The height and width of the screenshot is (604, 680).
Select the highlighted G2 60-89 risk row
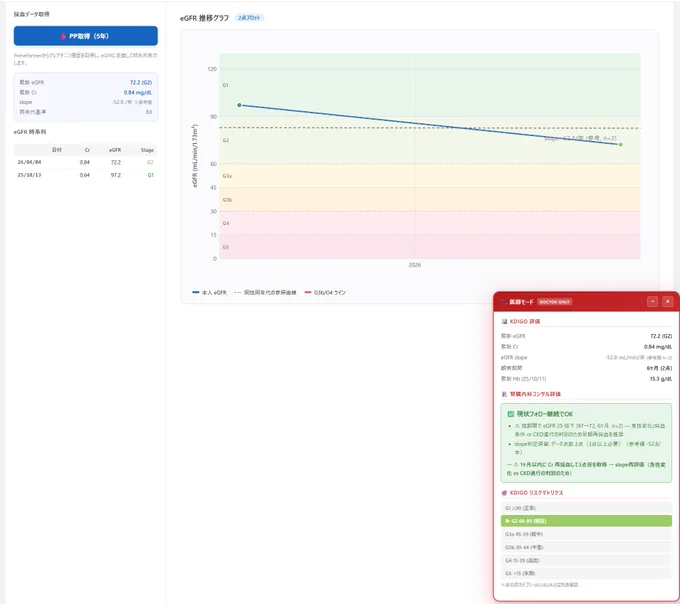point(586,521)
